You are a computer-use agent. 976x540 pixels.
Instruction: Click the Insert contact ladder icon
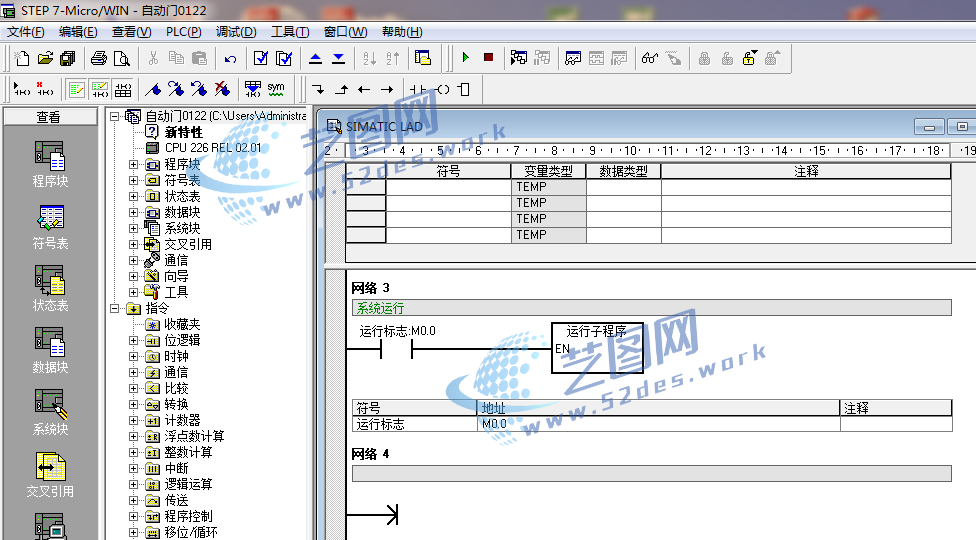click(x=418, y=90)
